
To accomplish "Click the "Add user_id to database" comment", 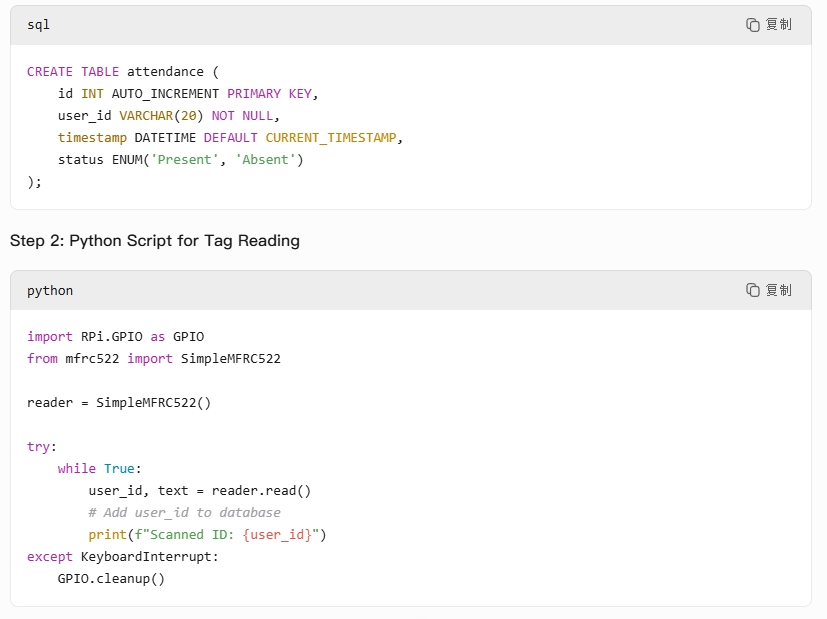I will point(184,513).
